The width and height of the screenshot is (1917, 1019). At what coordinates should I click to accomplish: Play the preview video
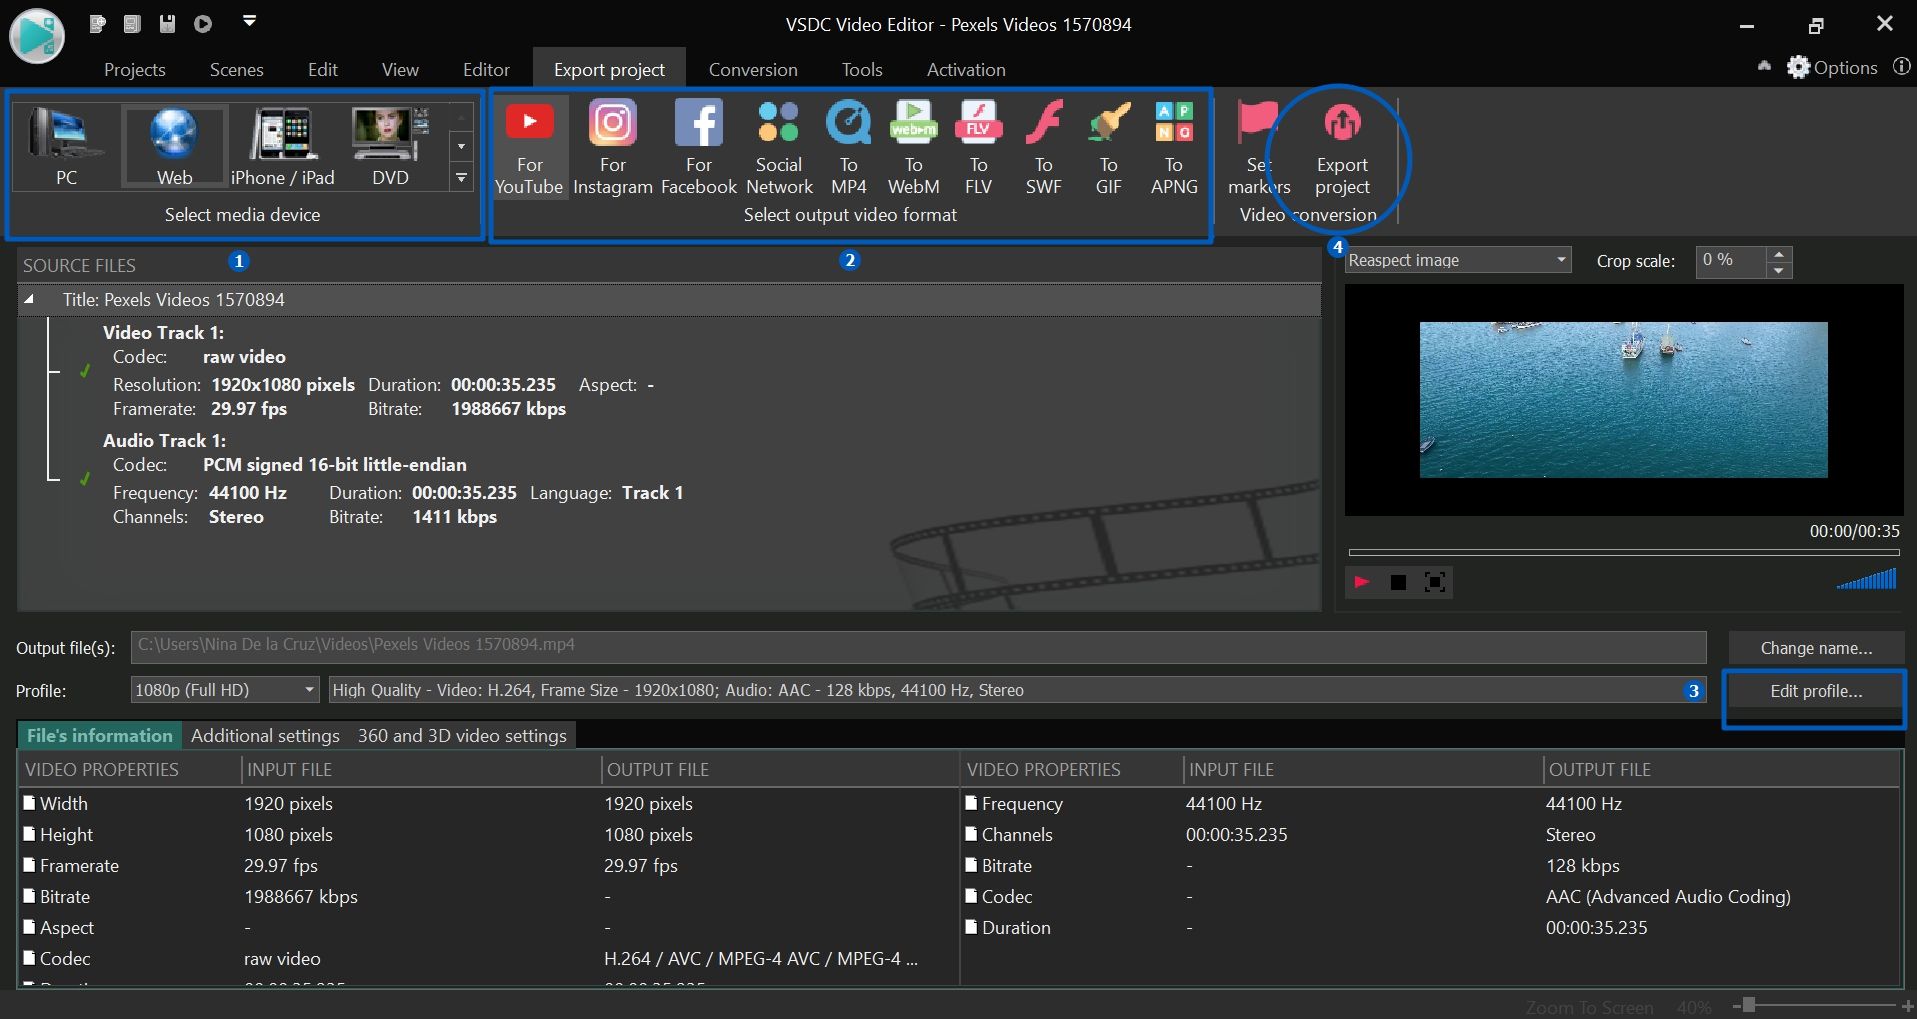[1361, 582]
